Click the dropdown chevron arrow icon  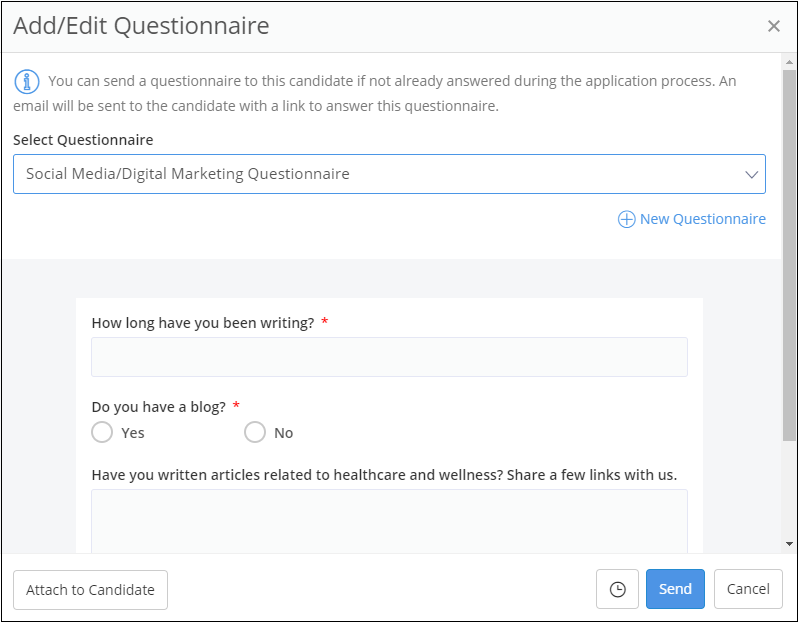pos(752,174)
